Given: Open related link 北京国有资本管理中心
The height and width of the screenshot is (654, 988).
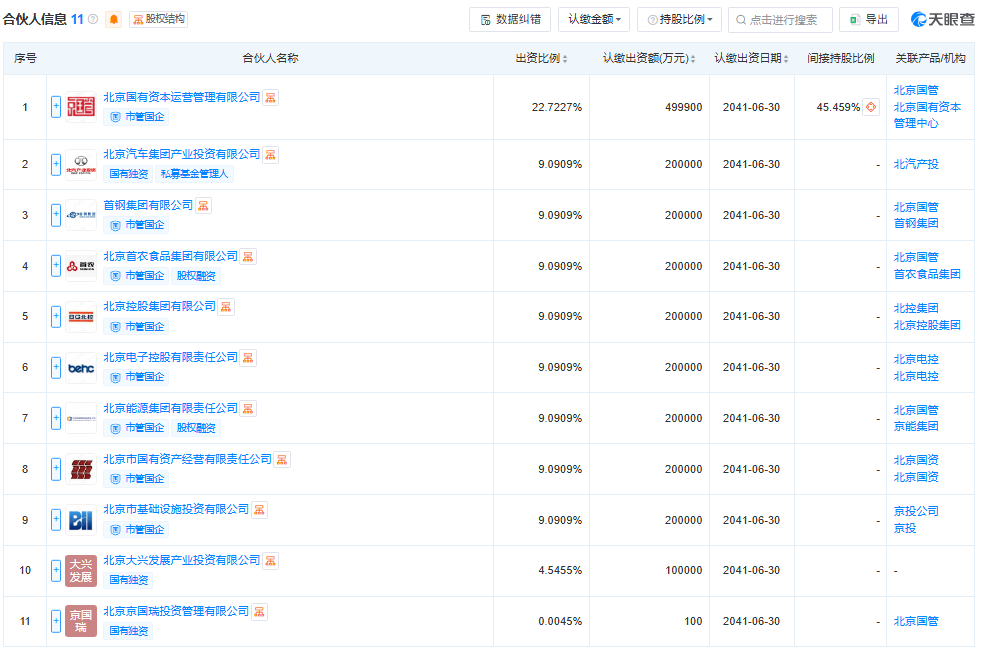Looking at the screenshot, I should (x=927, y=115).
